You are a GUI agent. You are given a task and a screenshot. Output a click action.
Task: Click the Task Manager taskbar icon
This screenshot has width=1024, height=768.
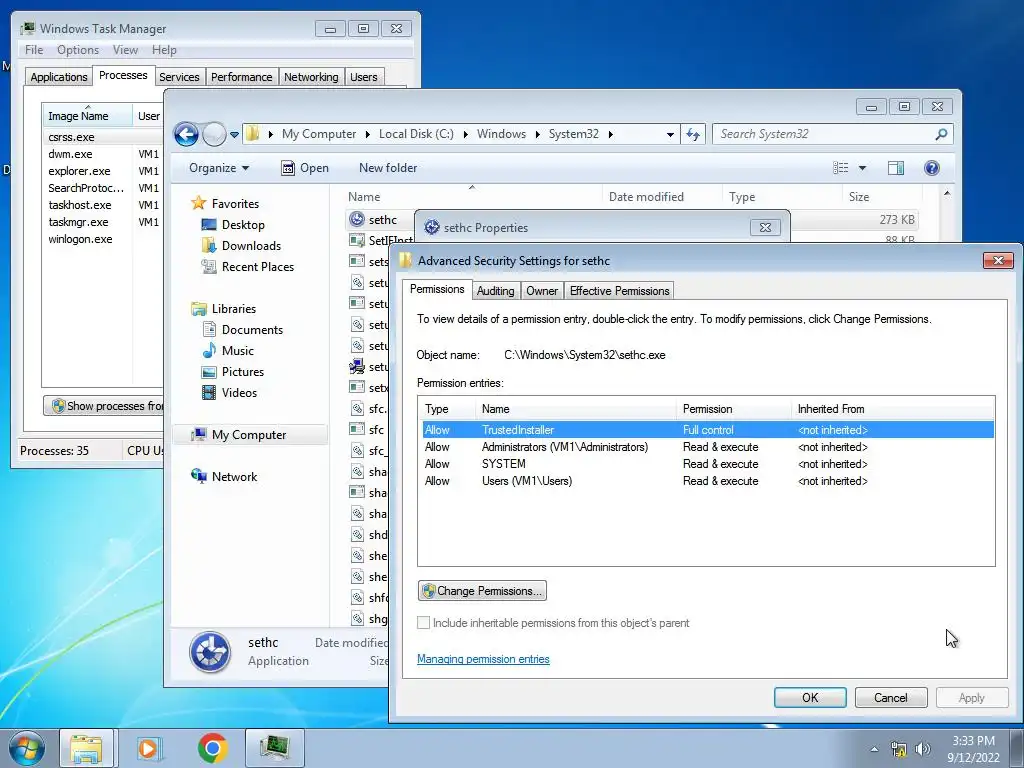pyautogui.click(x=275, y=748)
